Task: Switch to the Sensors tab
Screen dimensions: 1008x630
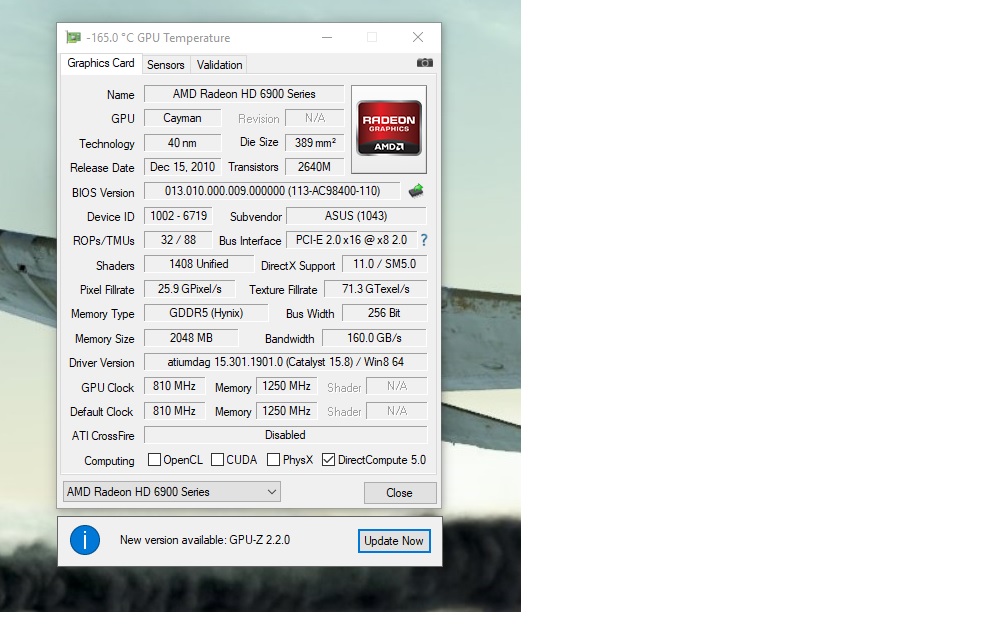Action: coord(165,64)
